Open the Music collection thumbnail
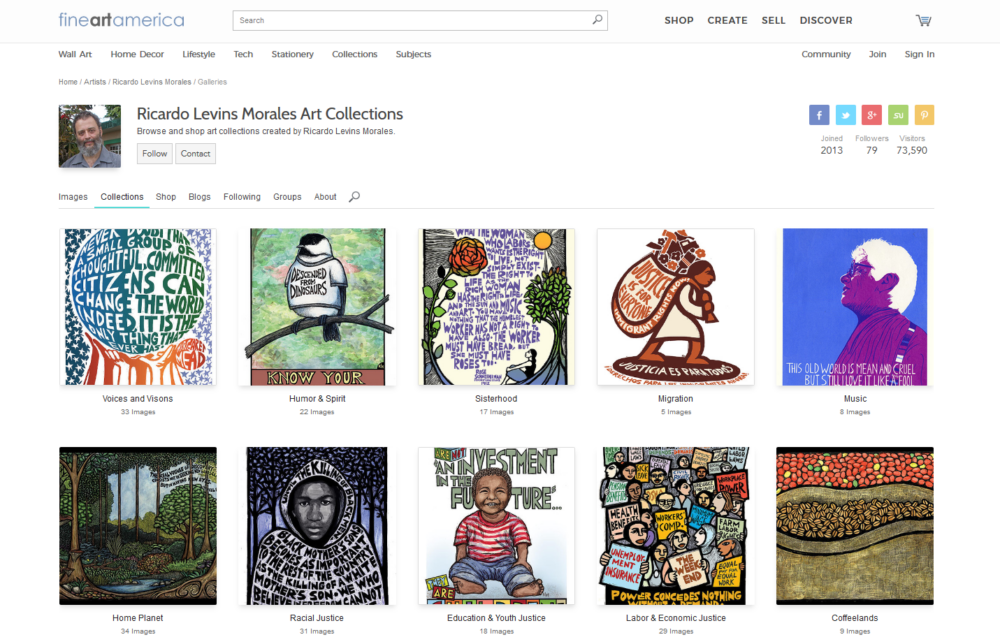Image resolution: width=1000 pixels, height=644 pixels. click(855, 307)
